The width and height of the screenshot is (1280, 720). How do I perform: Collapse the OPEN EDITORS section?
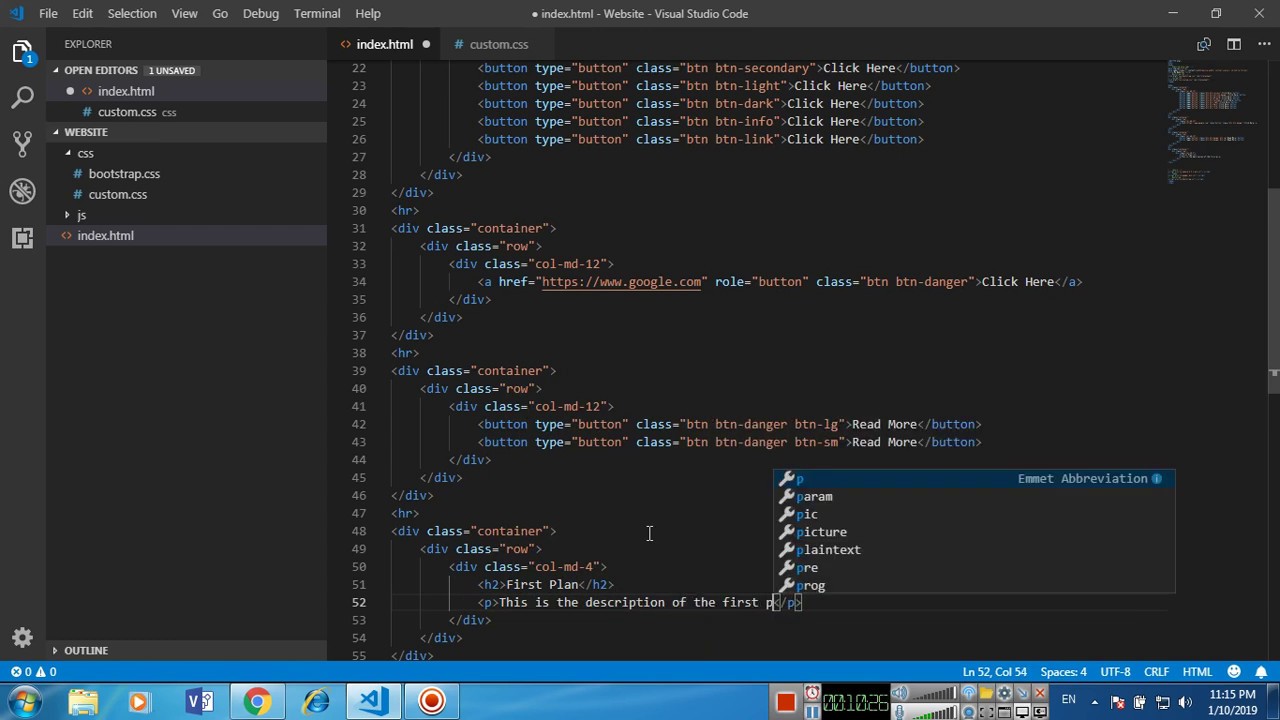click(x=57, y=70)
